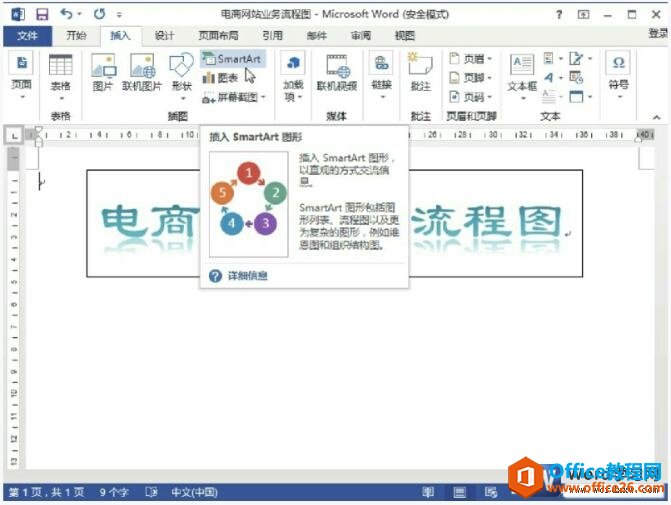Screen dimensions: 671x505
Task: Click the tab selector at ruler corner
Action: coord(15,137)
